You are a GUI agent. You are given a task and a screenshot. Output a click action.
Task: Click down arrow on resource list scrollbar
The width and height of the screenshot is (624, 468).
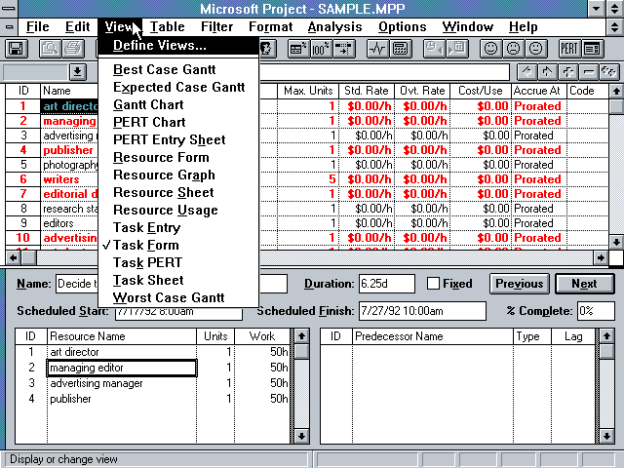299,436
